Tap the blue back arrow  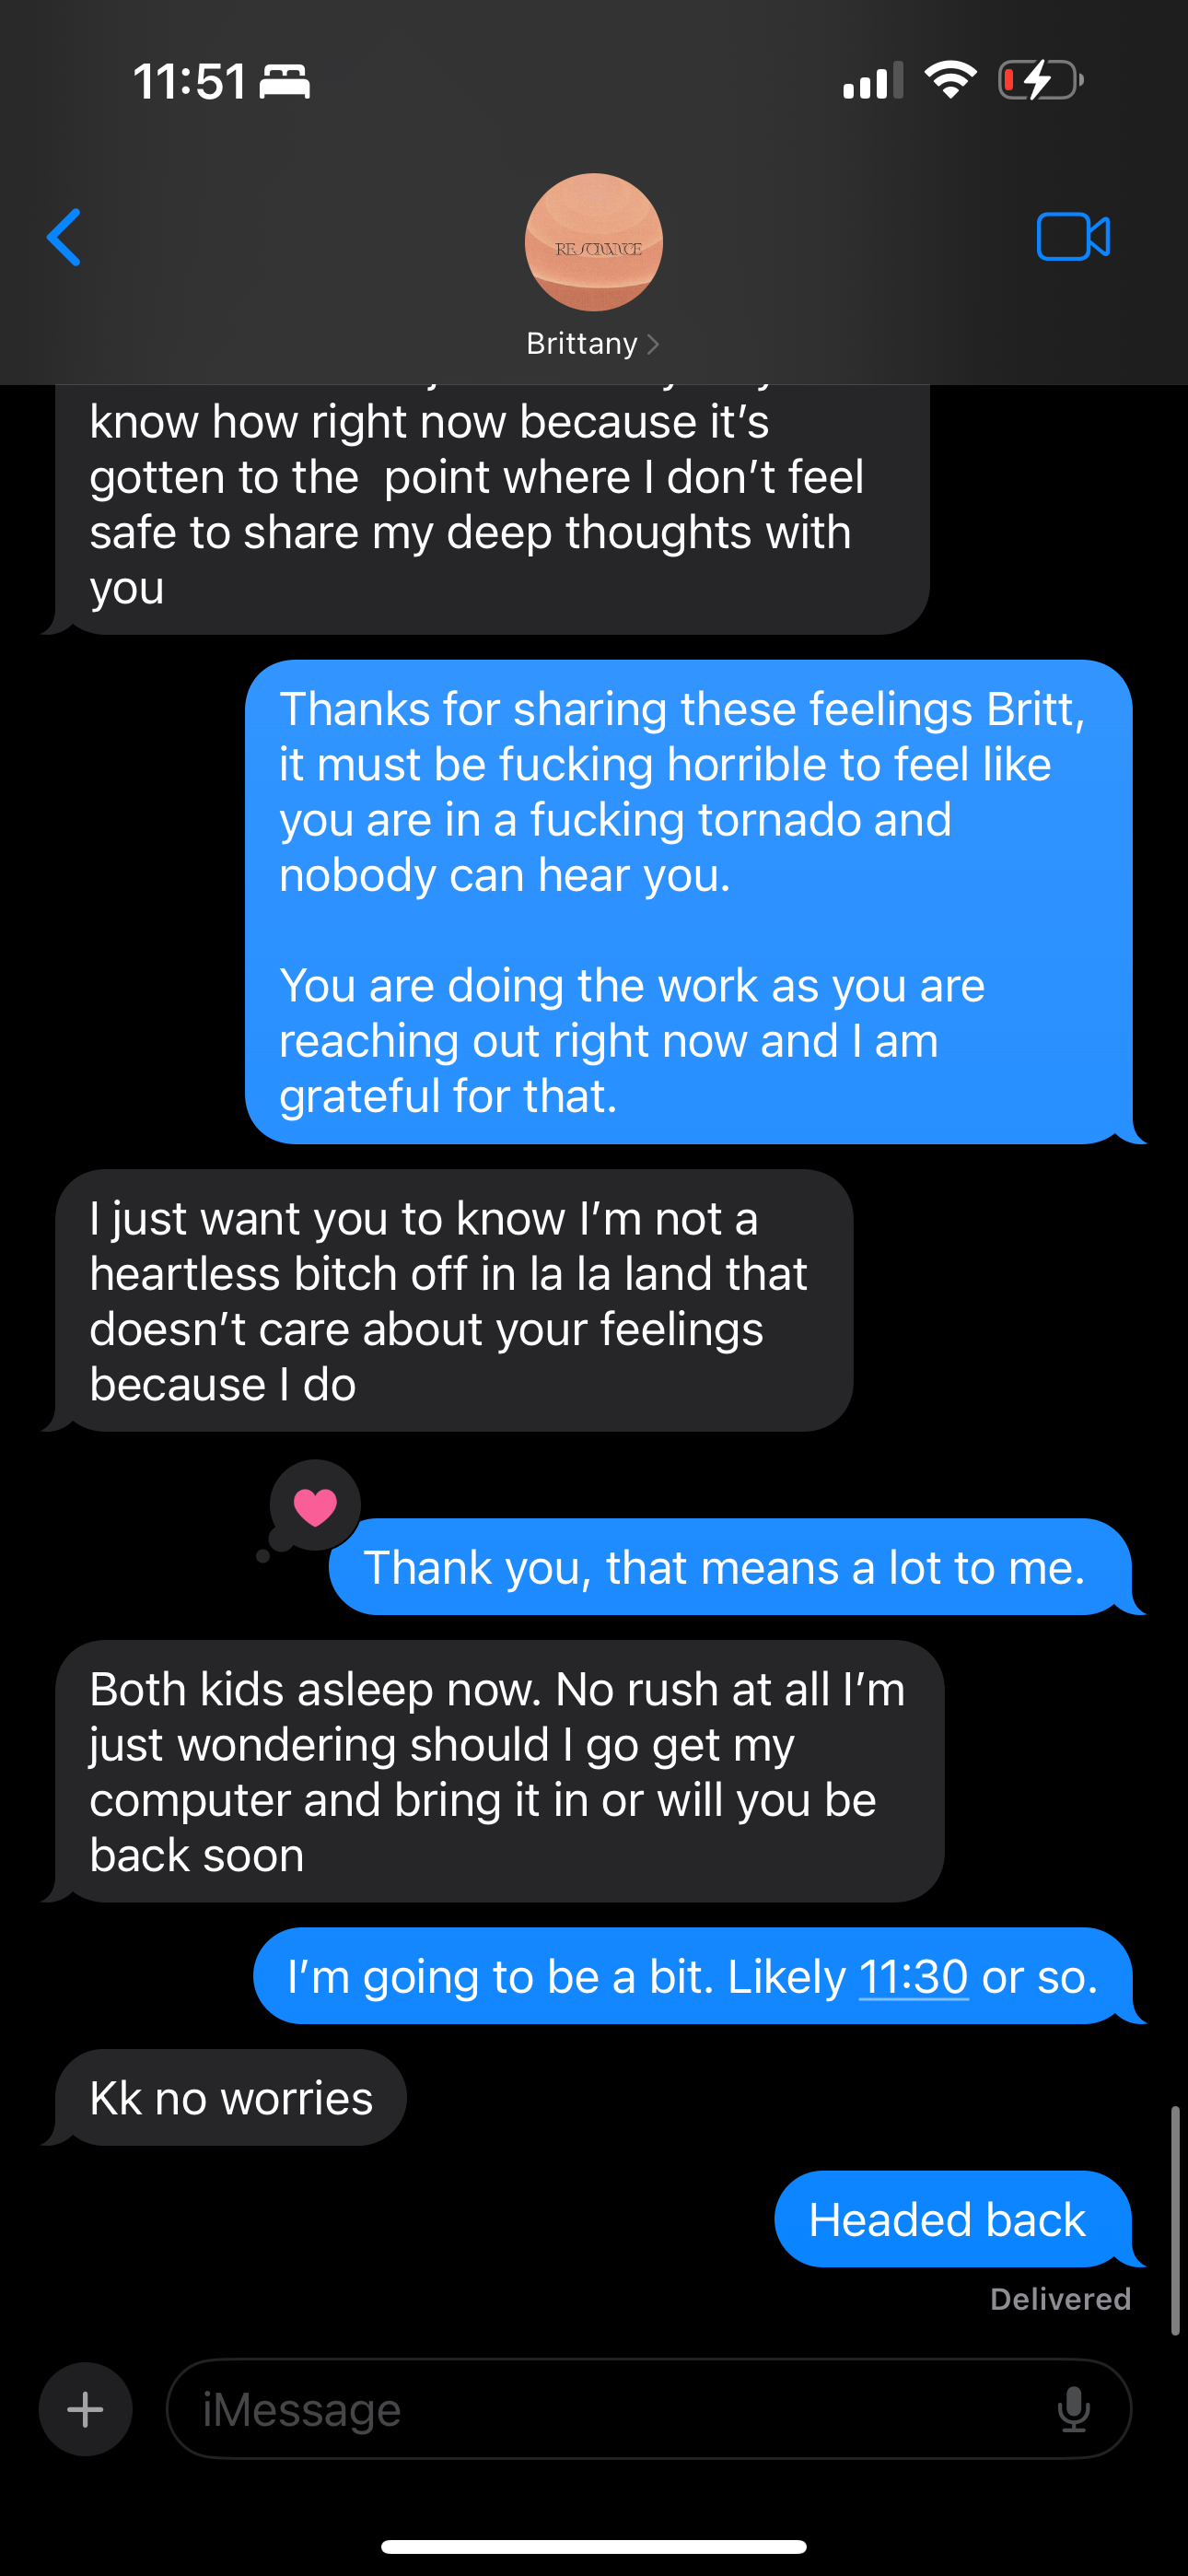(64, 238)
